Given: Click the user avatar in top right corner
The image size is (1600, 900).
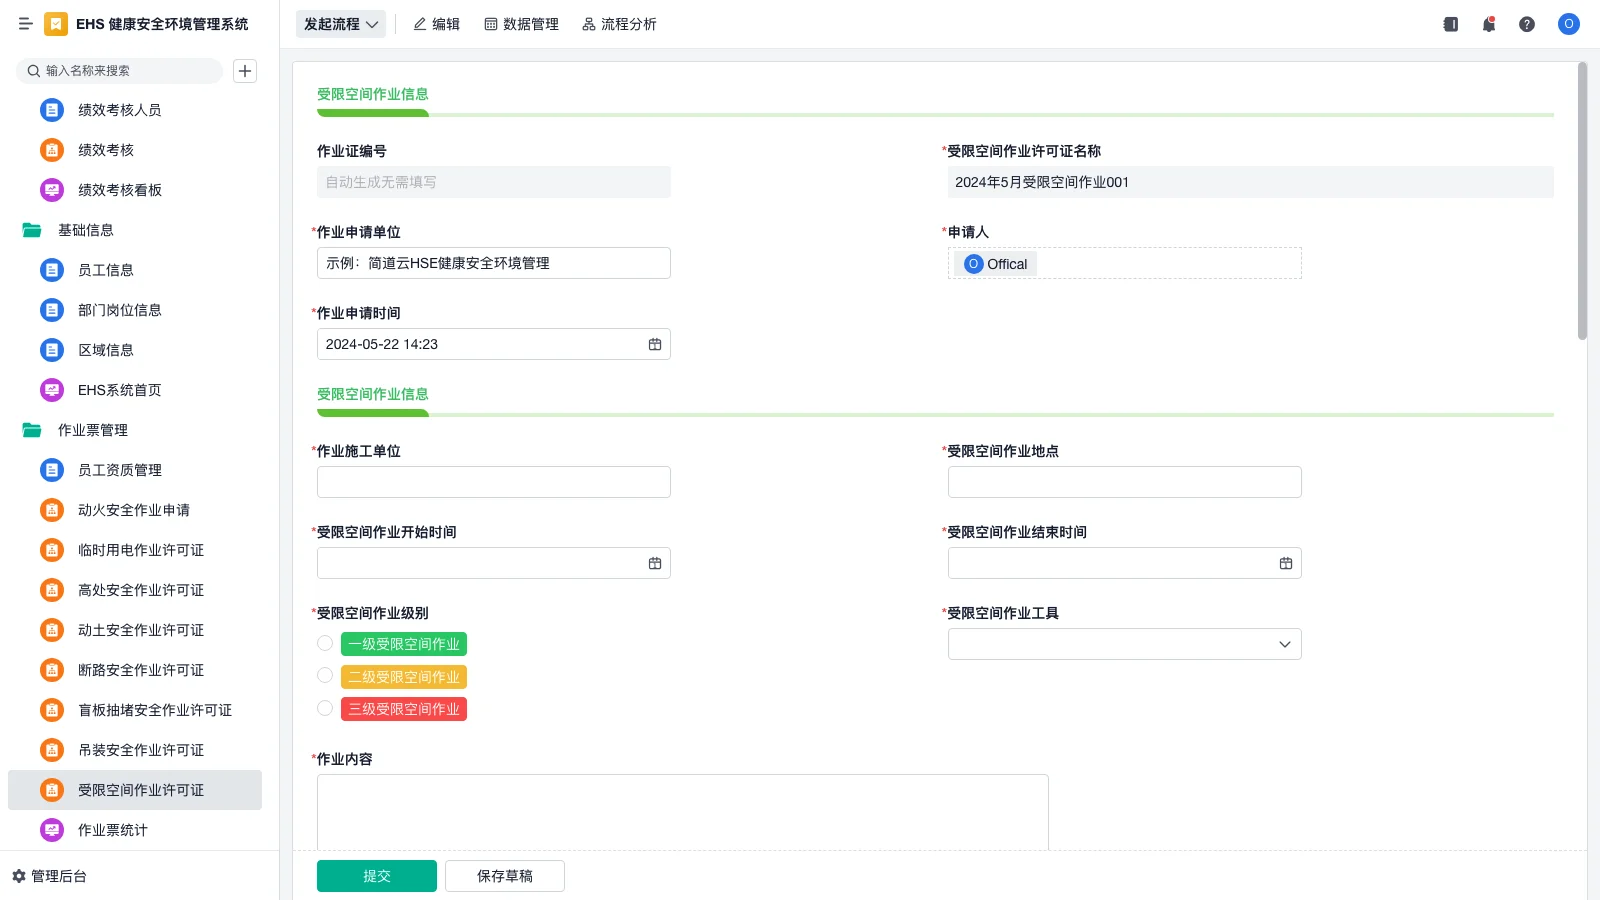Looking at the screenshot, I should pyautogui.click(x=1568, y=24).
